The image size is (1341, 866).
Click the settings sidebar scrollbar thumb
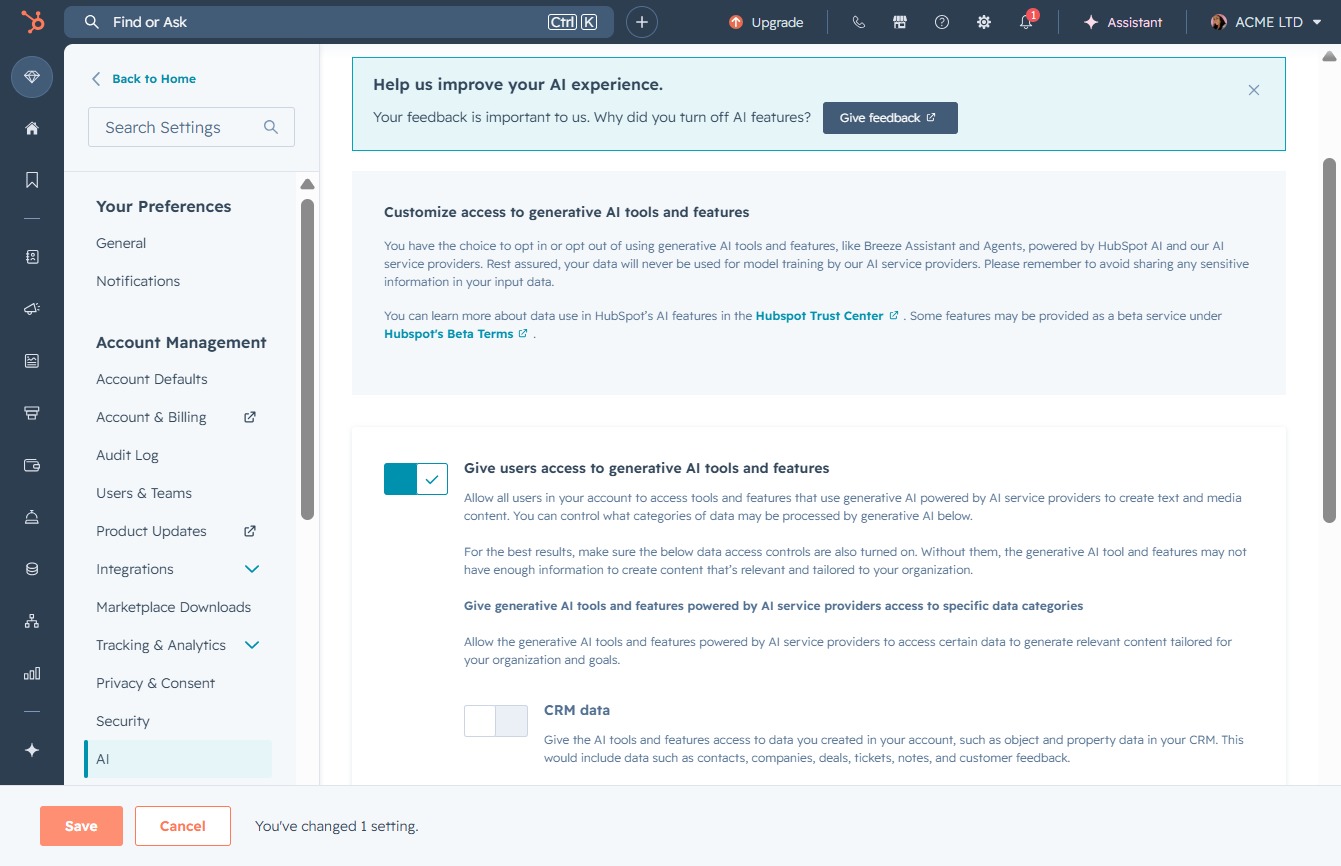[x=307, y=358]
